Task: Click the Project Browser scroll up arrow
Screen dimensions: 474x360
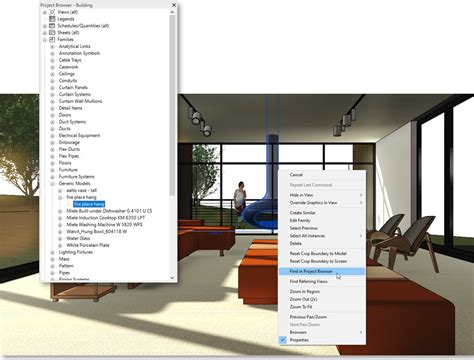Action: (172, 12)
